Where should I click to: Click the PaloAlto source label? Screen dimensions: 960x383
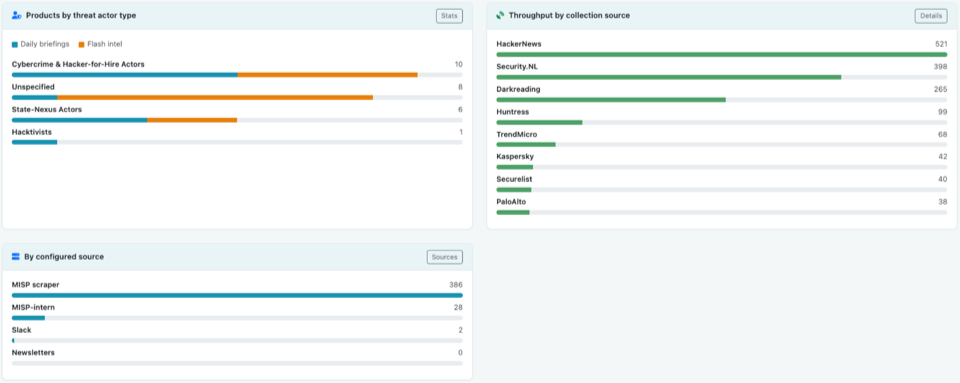click(511, 202)
